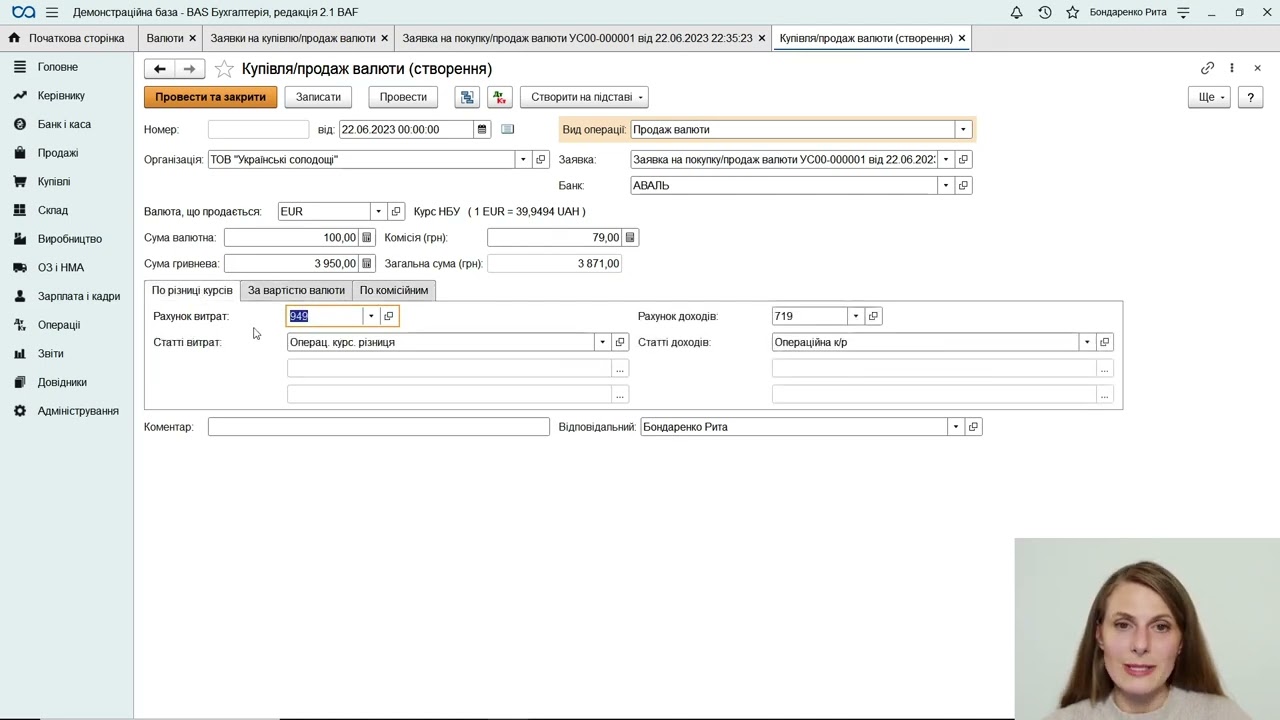This screenshot has width=1280, height=720.
Task: Open document structure icon in toolbar
Action: click(467, 97)
